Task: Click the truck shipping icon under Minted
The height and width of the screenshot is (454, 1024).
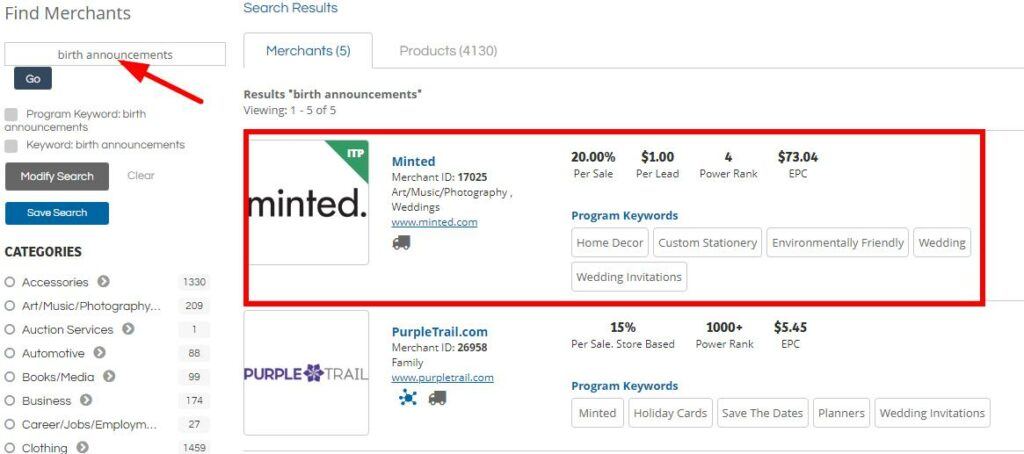Action: click(401, 243)
